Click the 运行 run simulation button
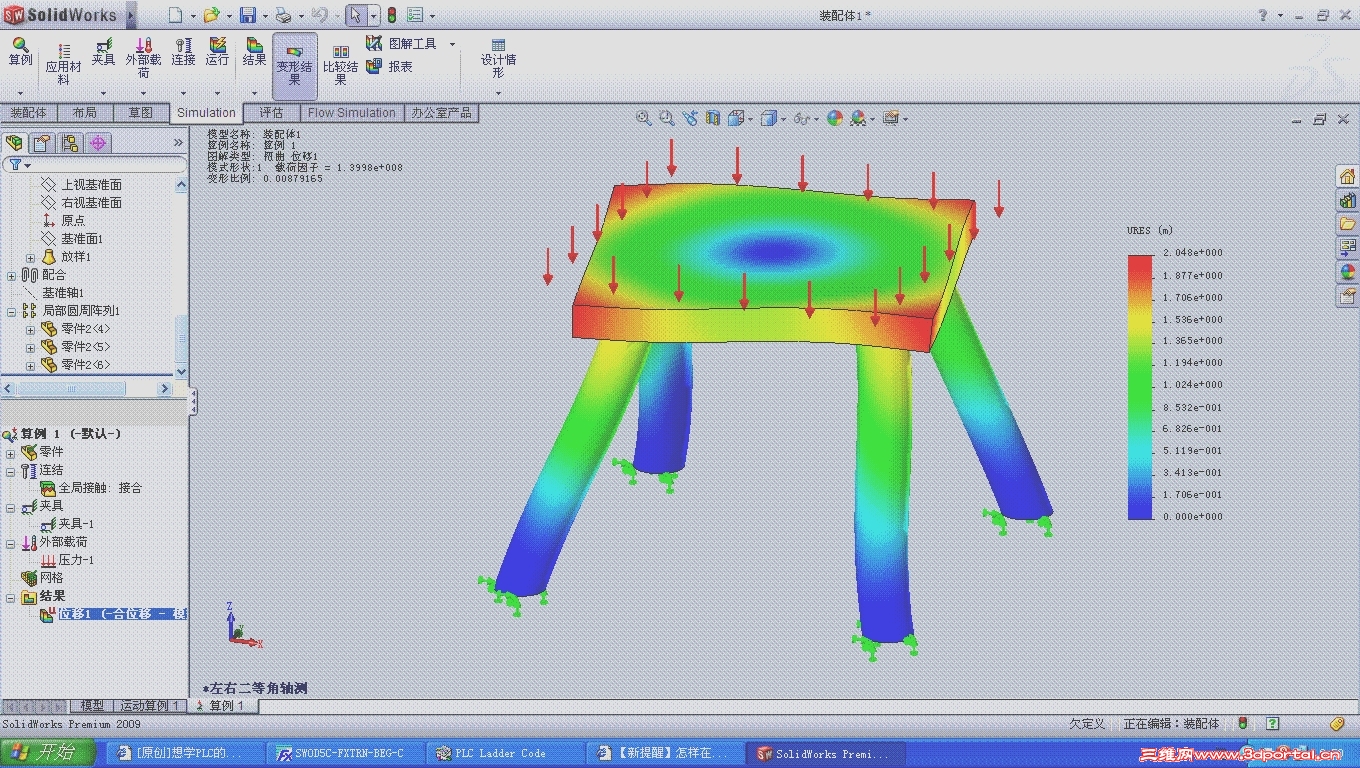The image size is (1360, 768). pyautogui.click(x=217, y=53)
